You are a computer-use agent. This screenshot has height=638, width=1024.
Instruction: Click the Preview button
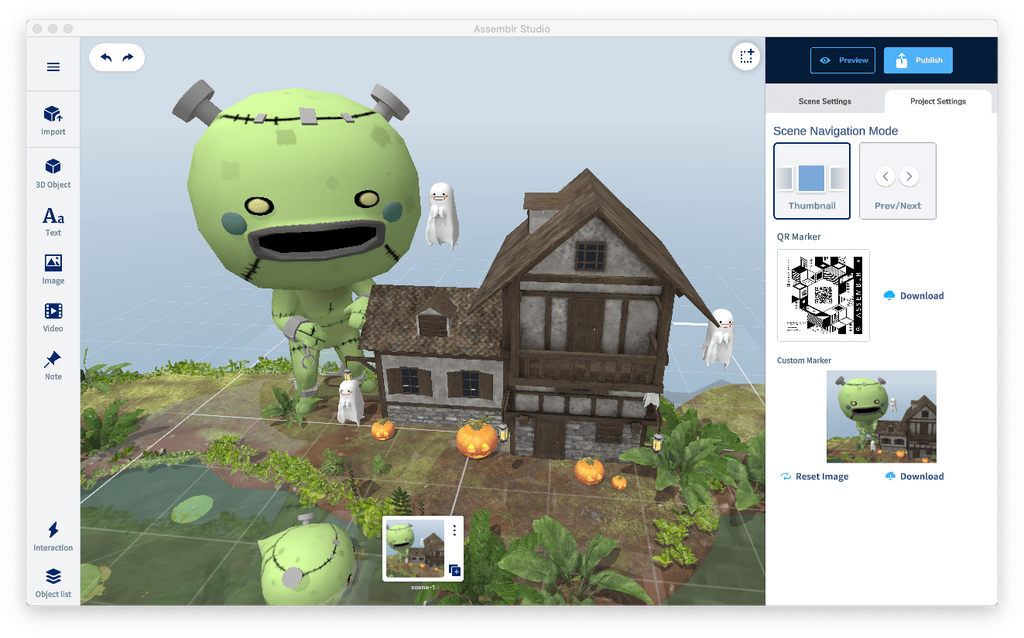(842, 60)
